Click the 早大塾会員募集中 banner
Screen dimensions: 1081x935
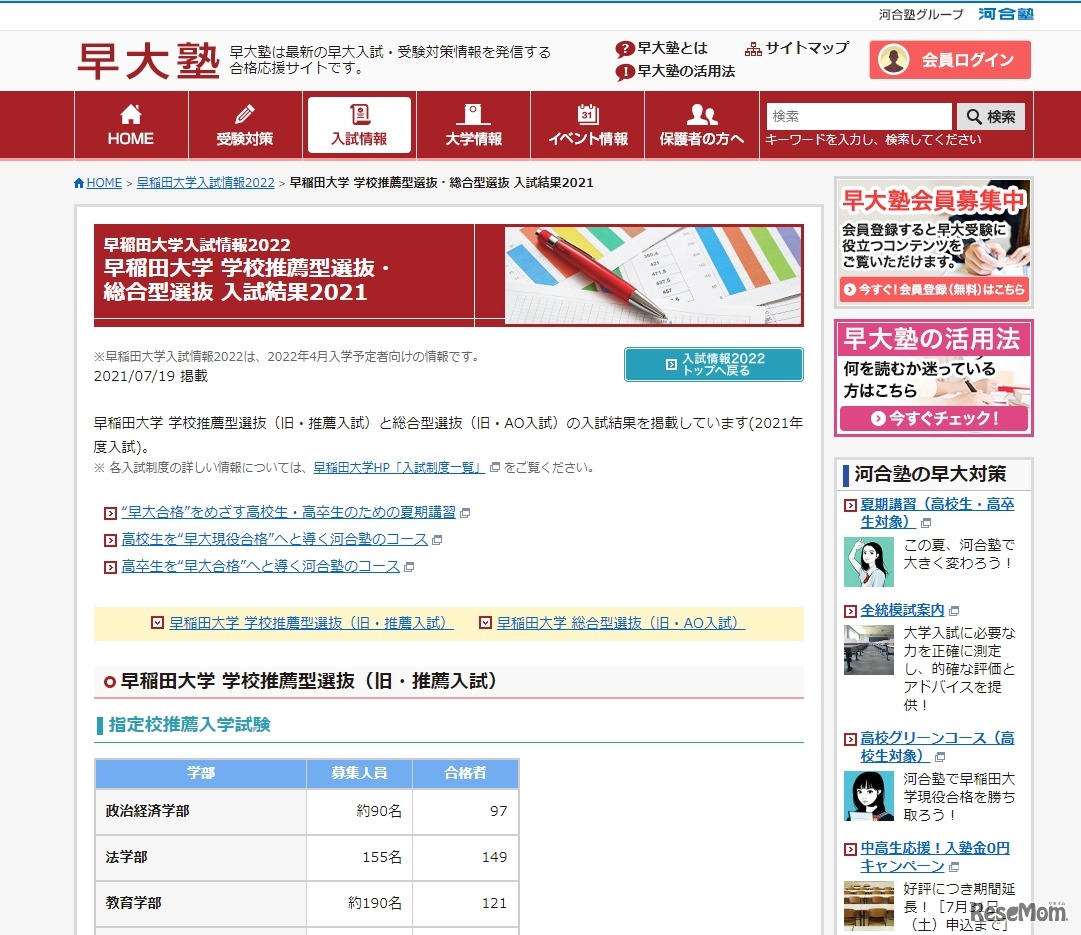(933, 242)
